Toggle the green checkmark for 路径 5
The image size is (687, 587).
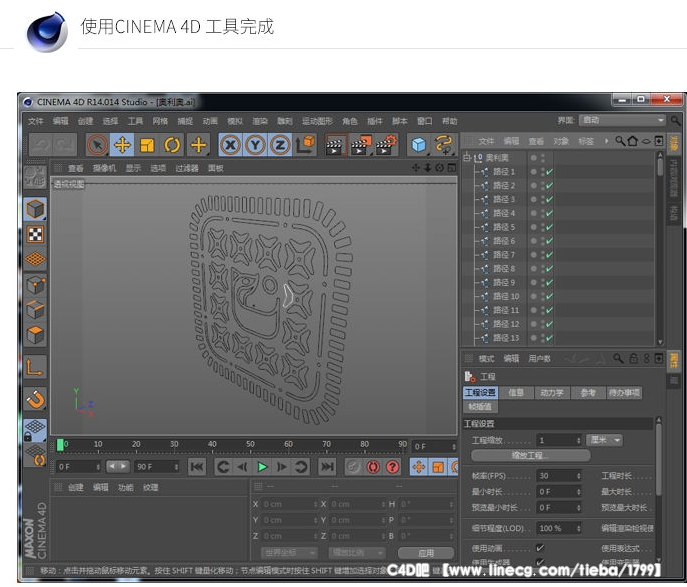549,227
